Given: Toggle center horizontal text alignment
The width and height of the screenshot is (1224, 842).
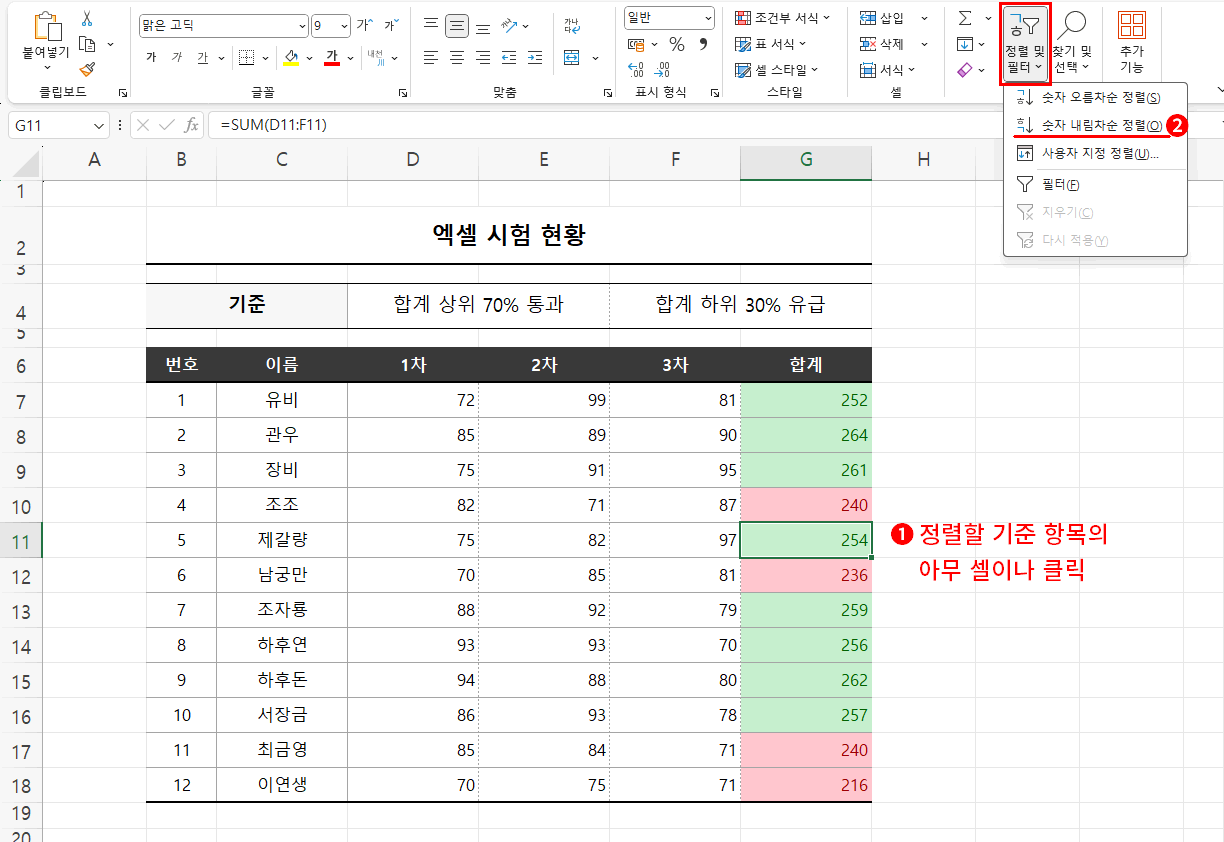Looking at the screenshot, I should pyautogui.click(x=457, y=58).
